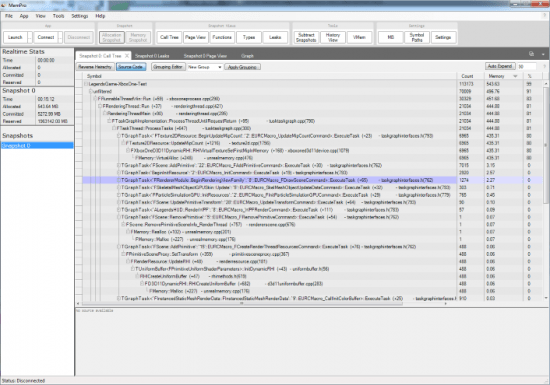This screenshot has height=385, width=550.
Task: Open the File menu
Action: point(9,16)
